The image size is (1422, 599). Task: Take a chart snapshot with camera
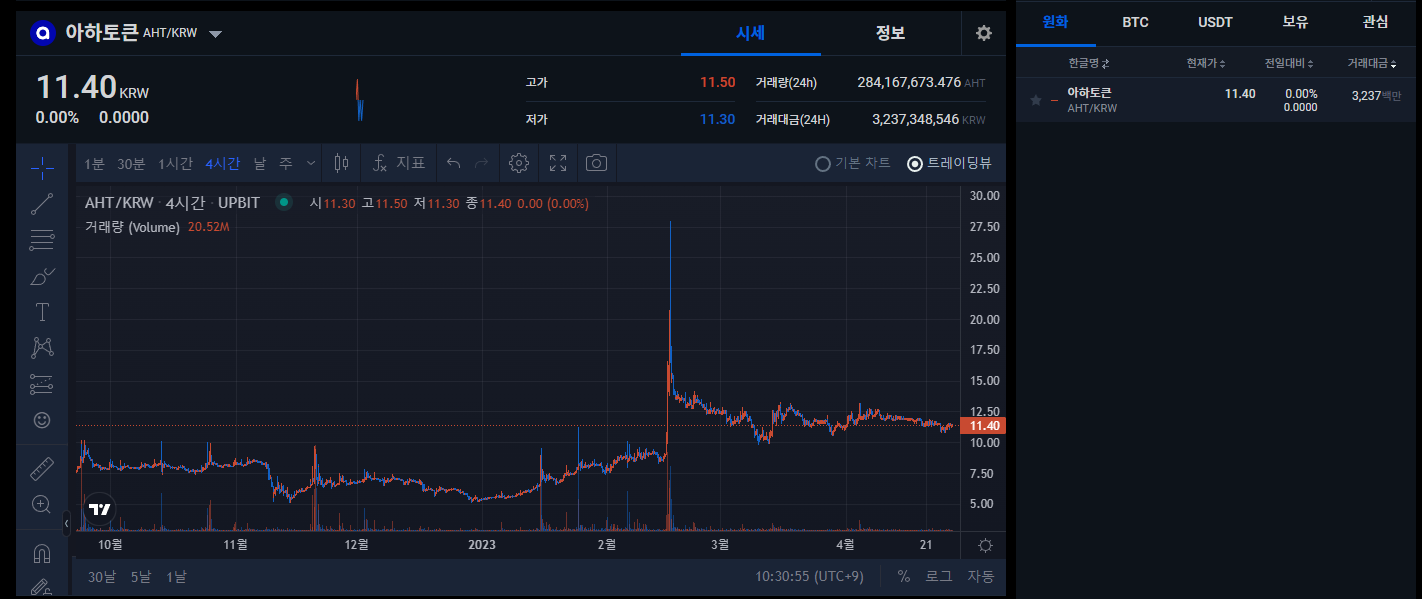[x=597, y=163]
